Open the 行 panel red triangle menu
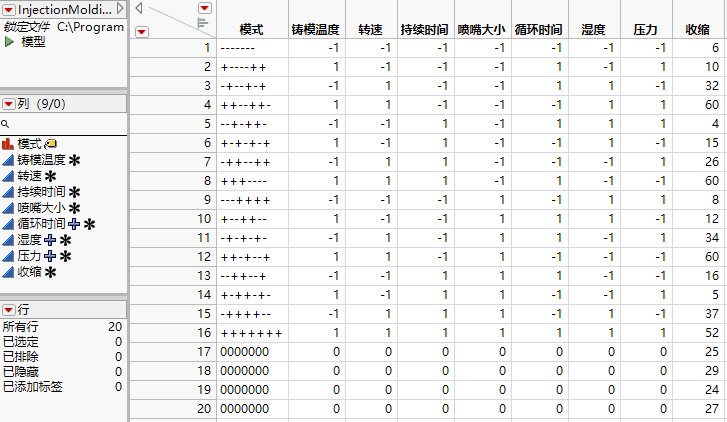The width and height of the screenshot is (727, 422). point(9,310)
